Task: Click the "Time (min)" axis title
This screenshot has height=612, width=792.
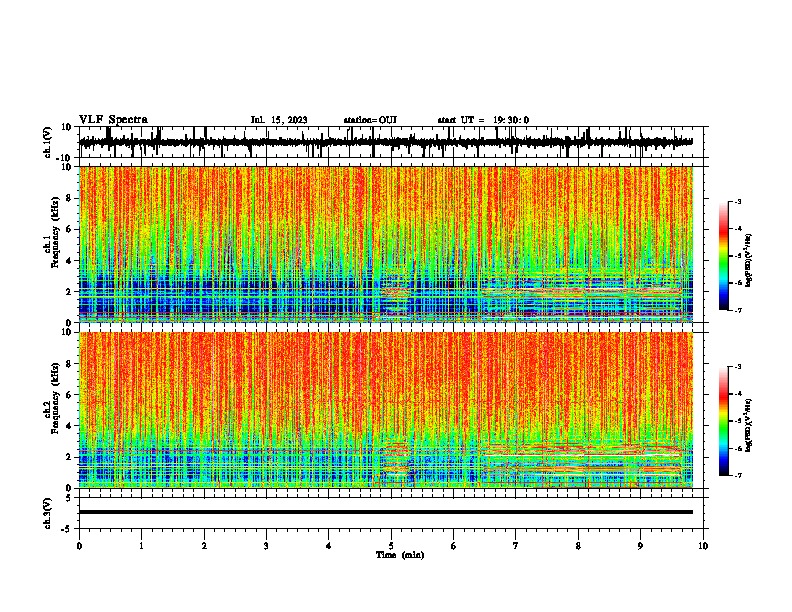Action: [x=400, y=555]
